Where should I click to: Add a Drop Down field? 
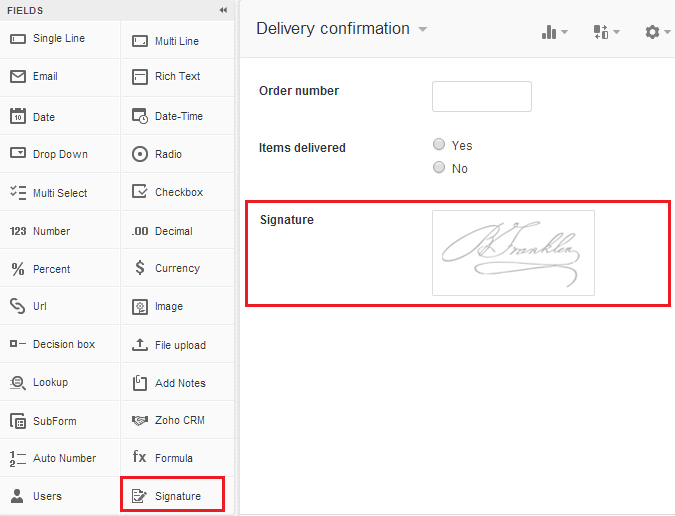click(x=60, y=155)
